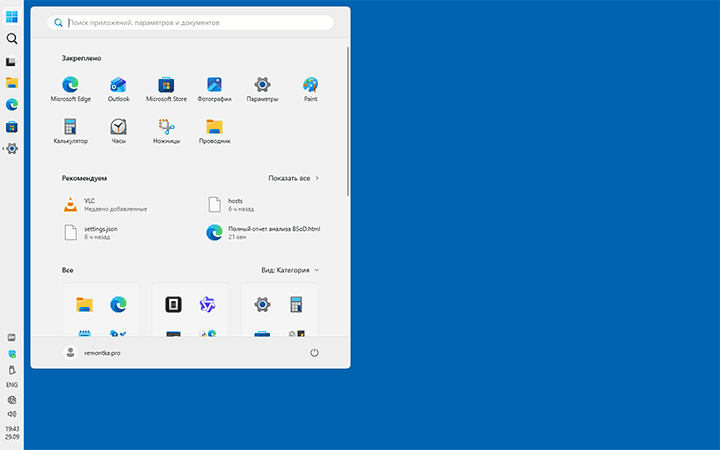Open Параметры from pinned apps

262,89
